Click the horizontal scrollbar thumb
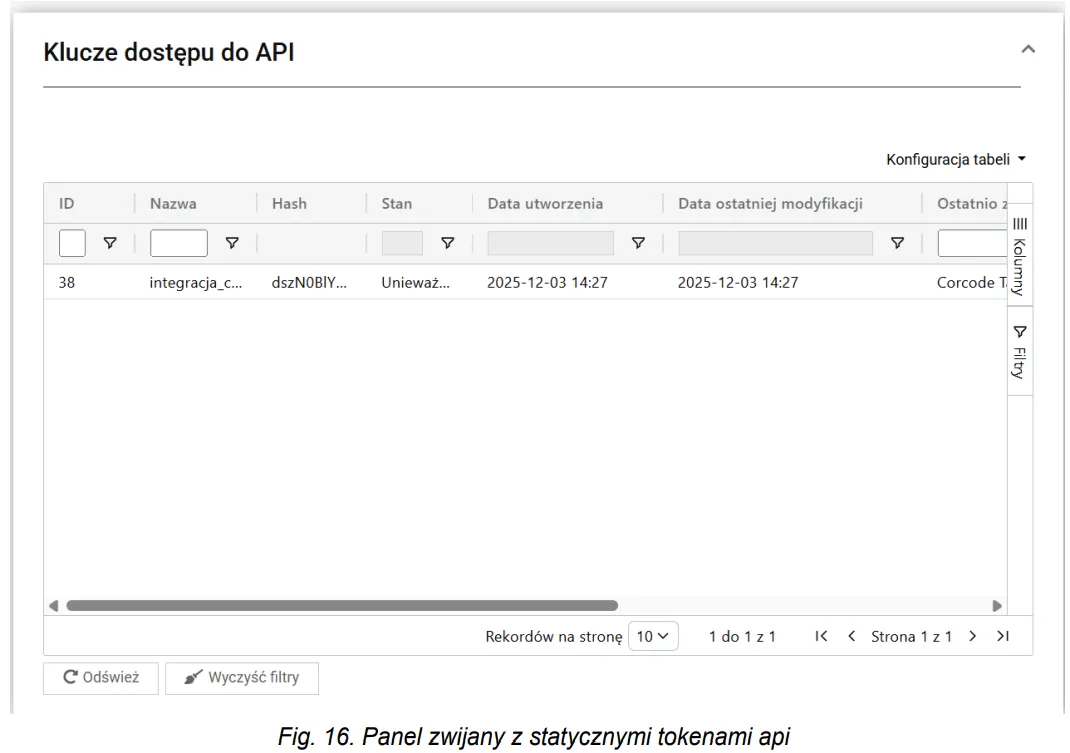This screenshot has width=1070, height=753. pyautogui.click(x=340, y=605)
